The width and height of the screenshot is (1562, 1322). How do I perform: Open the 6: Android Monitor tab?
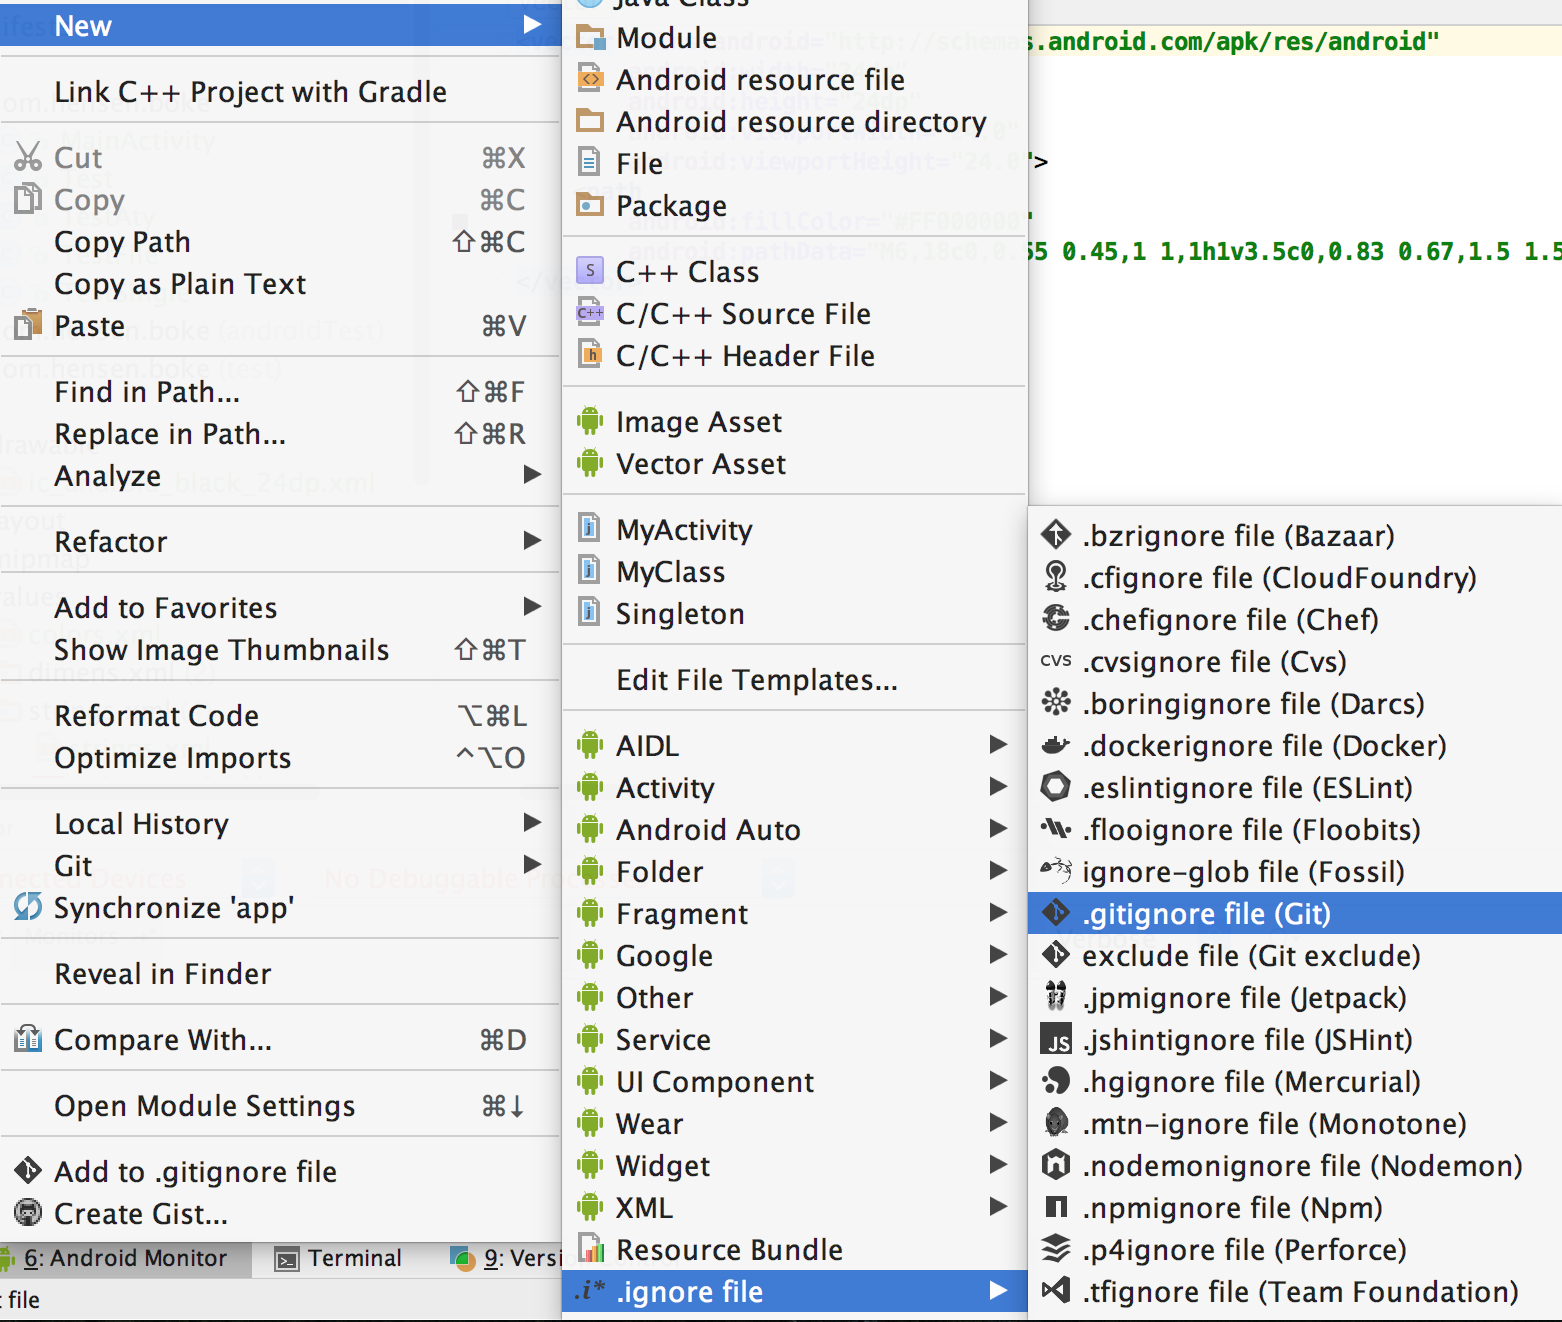(x=123, y=1258)
